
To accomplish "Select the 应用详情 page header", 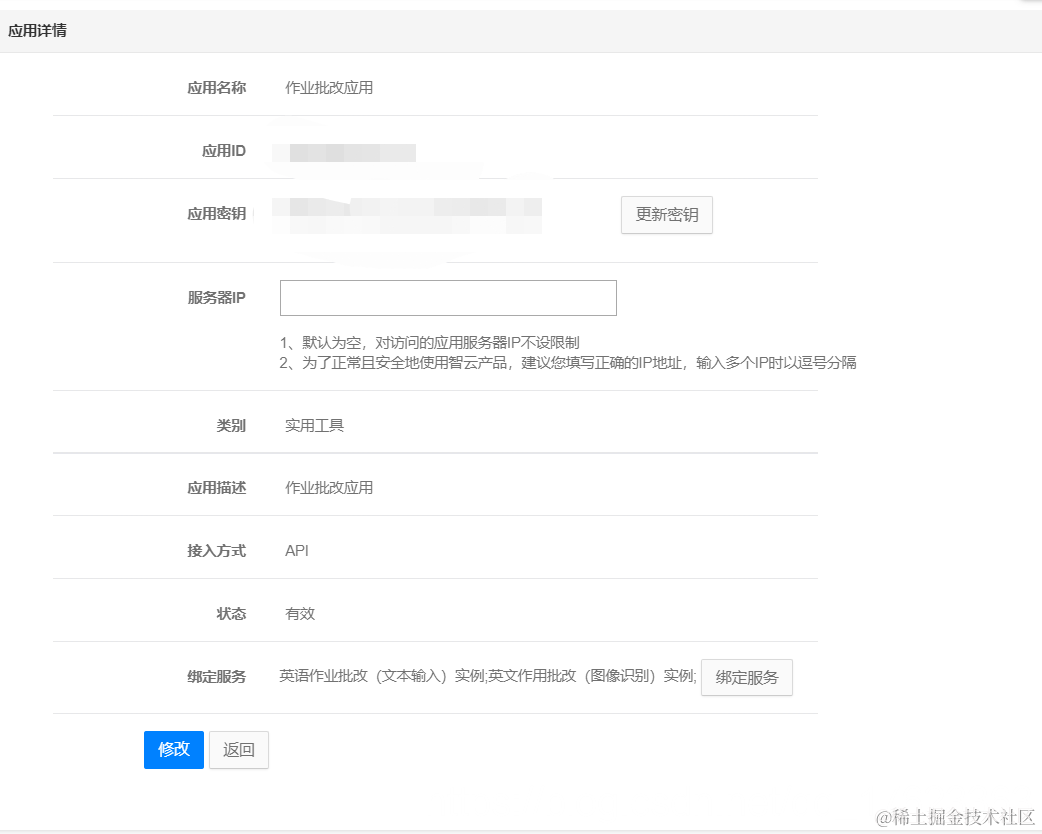I will tap(38, 31).
